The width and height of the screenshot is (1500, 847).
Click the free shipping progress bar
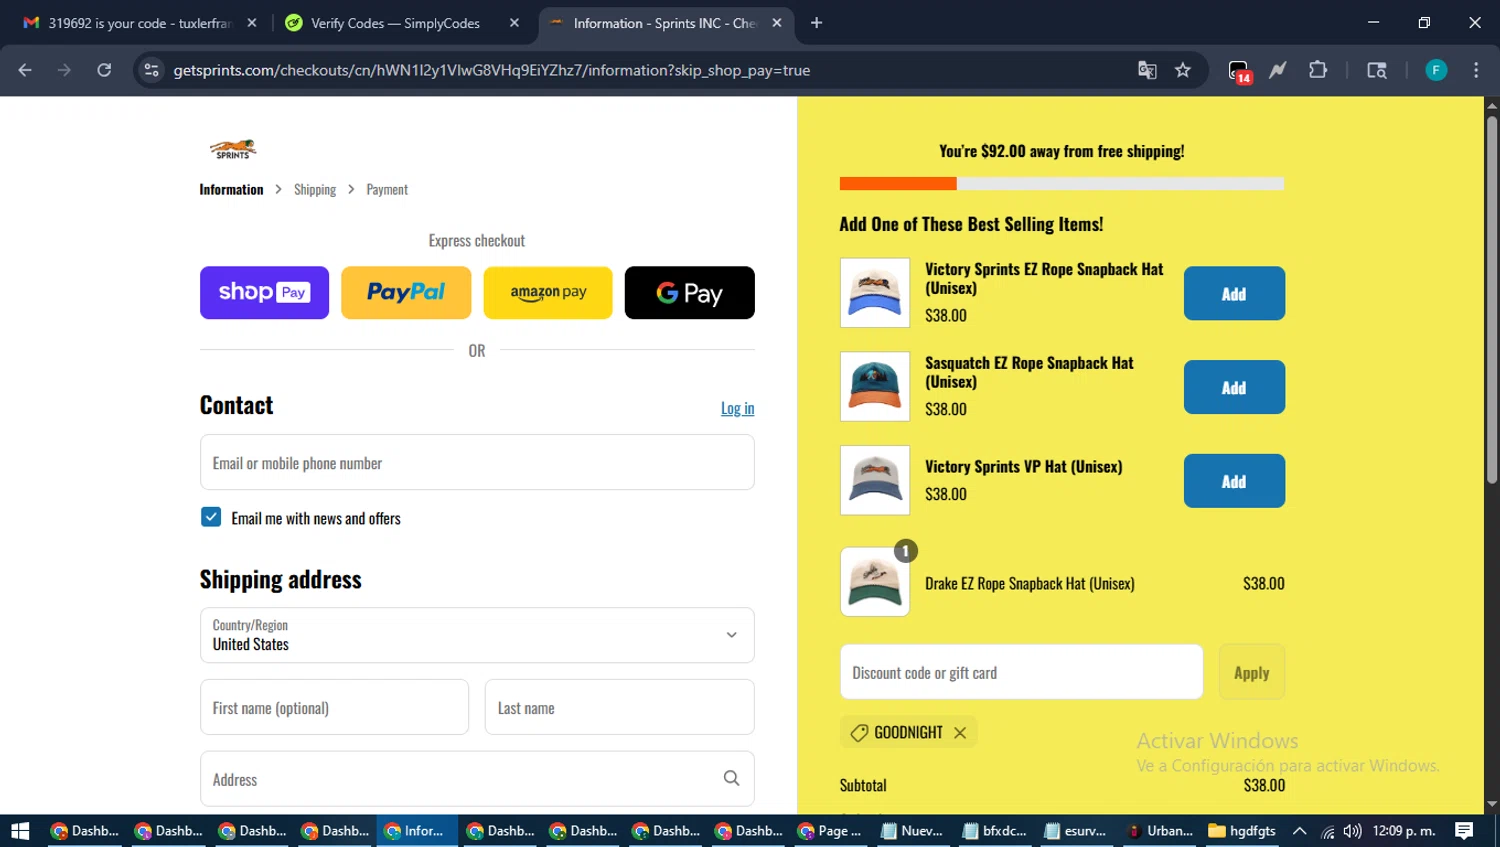(x=1062, y=184)
